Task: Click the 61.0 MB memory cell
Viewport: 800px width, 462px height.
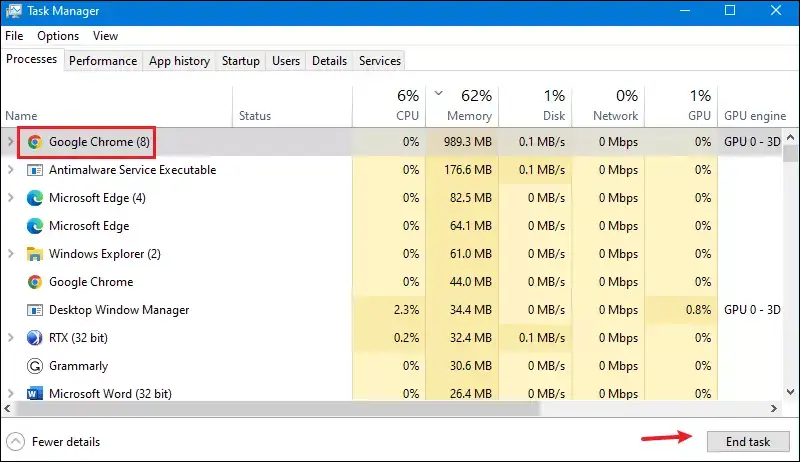Action: [x=462, y=254]
